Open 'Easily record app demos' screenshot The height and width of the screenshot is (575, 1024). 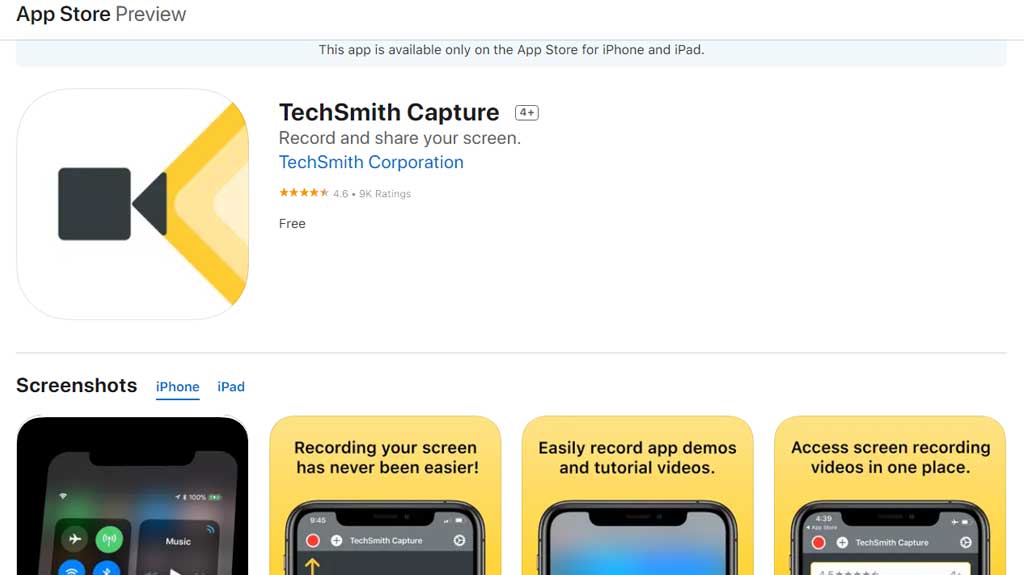coord(637,495)
